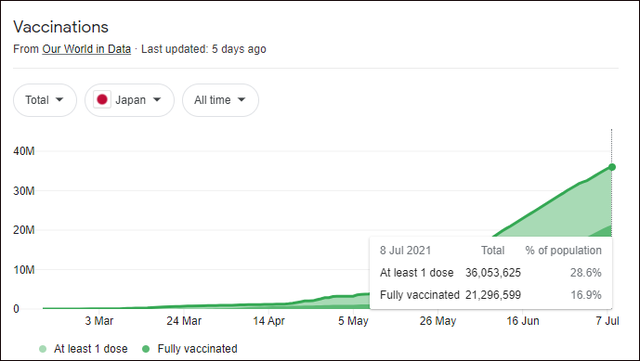Click the Fully vaccinated legend label
The width and height of the screenshot is (640, 361).
[x=198, y=349]
